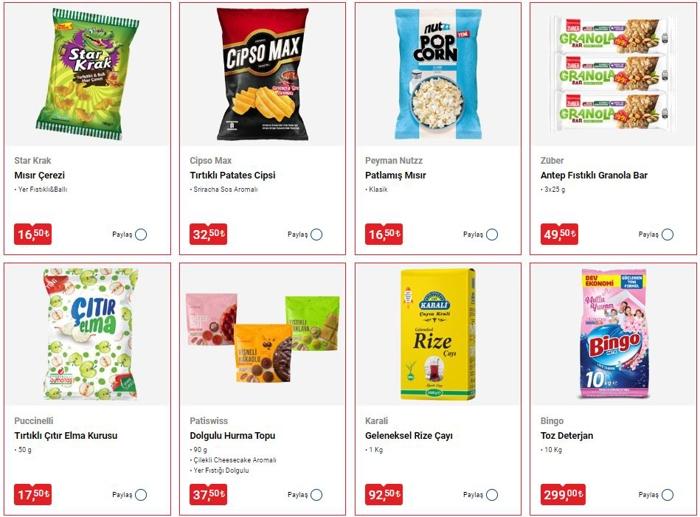700x517 pixels.
Task: View the Nutzz Popcorn package image
Action: (438, 74)
